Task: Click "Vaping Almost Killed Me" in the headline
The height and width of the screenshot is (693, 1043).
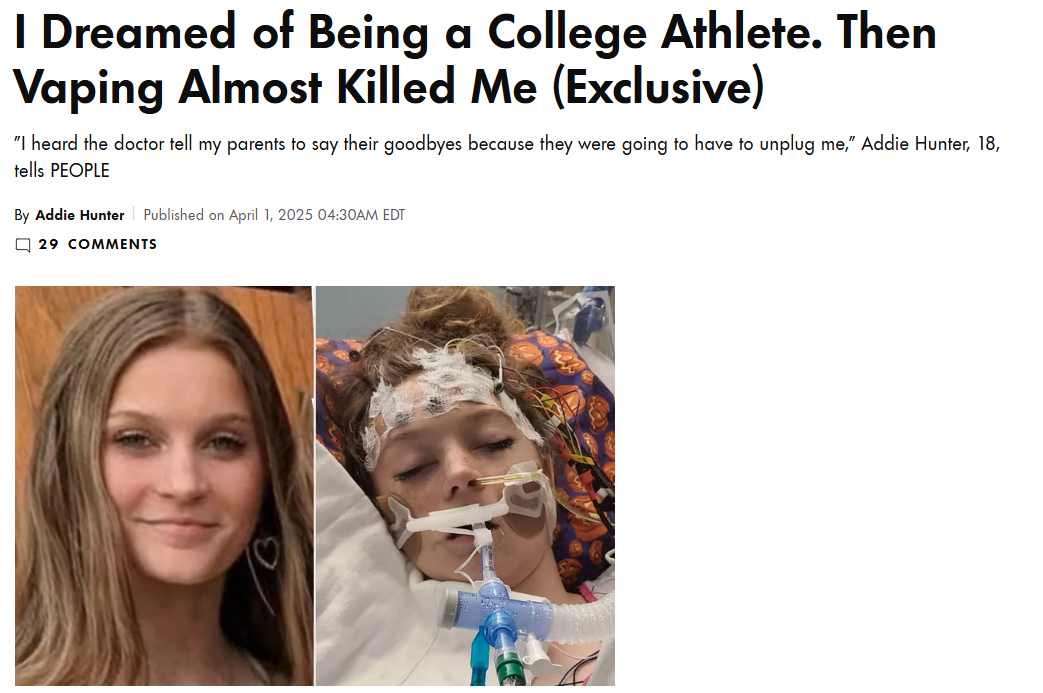Action: (277, 87)
